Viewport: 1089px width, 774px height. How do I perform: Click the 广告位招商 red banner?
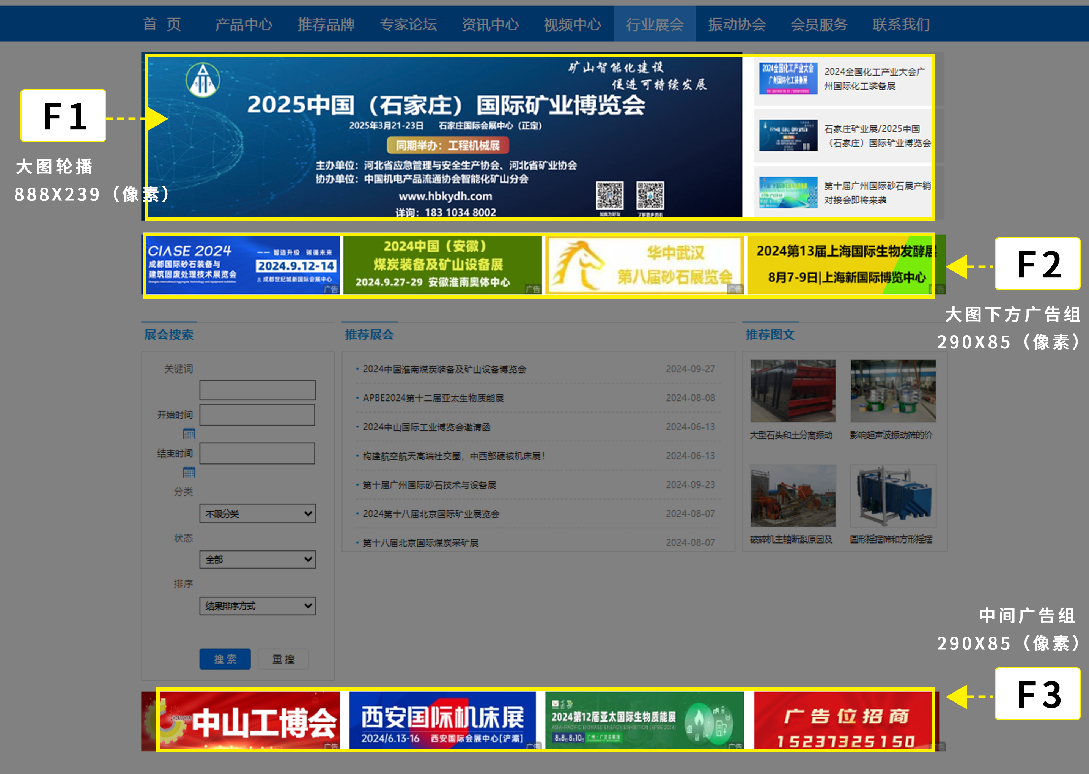[x=844, y=720]
